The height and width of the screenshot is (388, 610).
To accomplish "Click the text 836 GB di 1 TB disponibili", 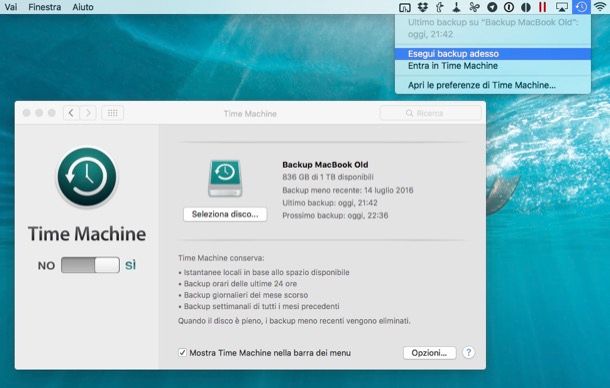I will click(x=328, y=177).
